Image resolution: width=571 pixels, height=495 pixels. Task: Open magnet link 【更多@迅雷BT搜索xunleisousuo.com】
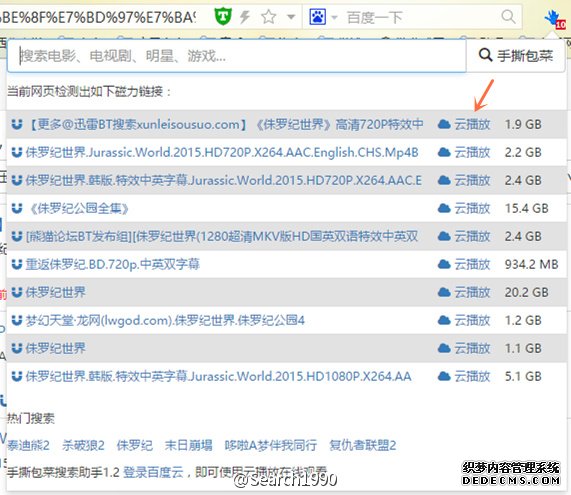coord(225,125)
